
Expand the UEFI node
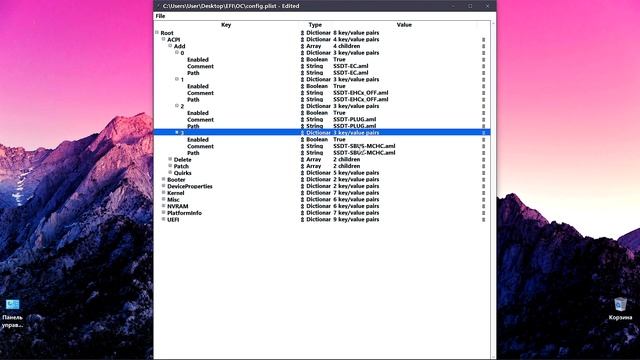pos(163,219)
